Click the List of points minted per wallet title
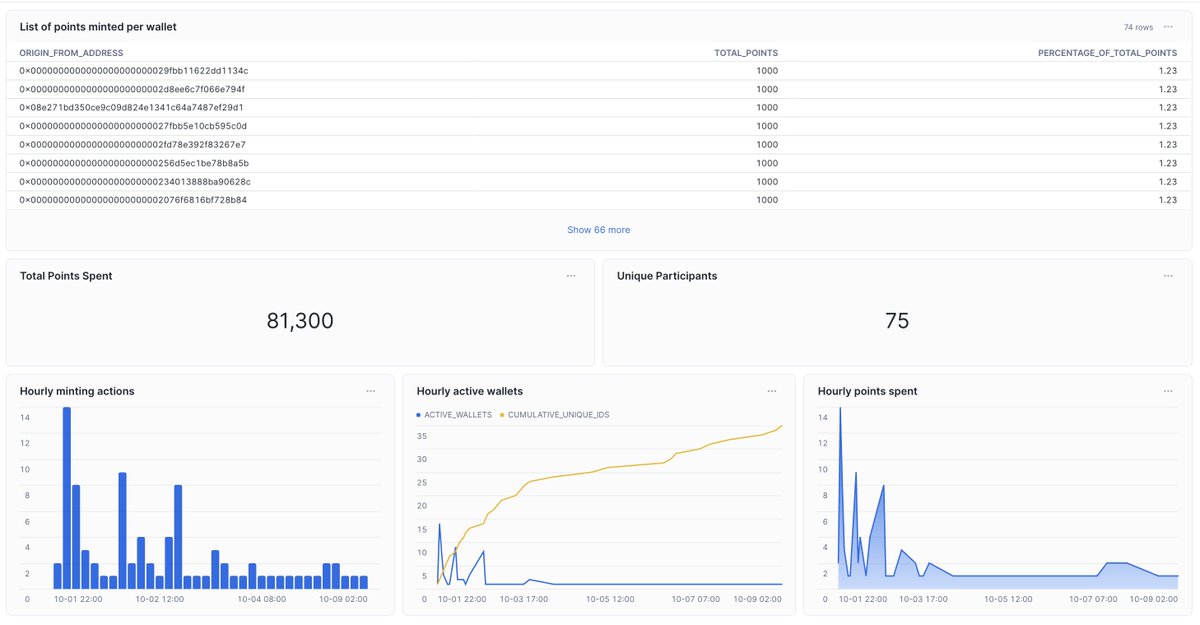The image size is (1200, 625). [98, 27]
